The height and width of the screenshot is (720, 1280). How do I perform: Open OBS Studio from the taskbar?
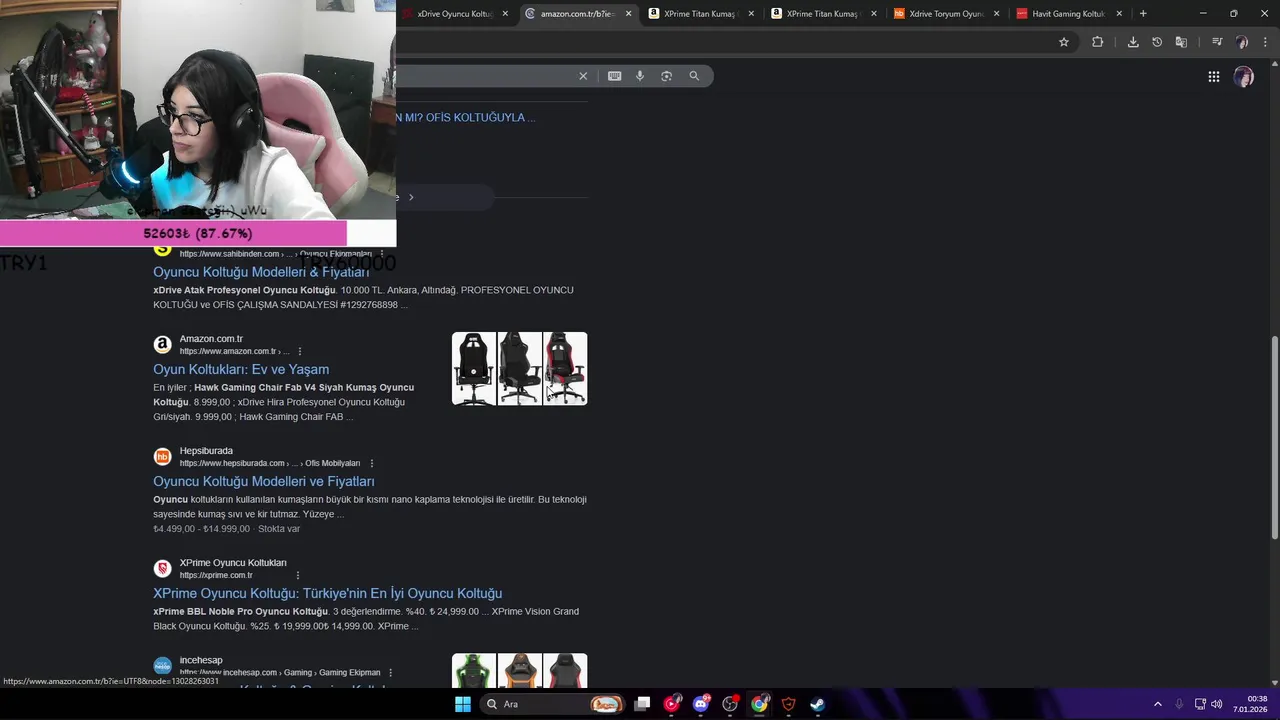[x=730, y=704]
